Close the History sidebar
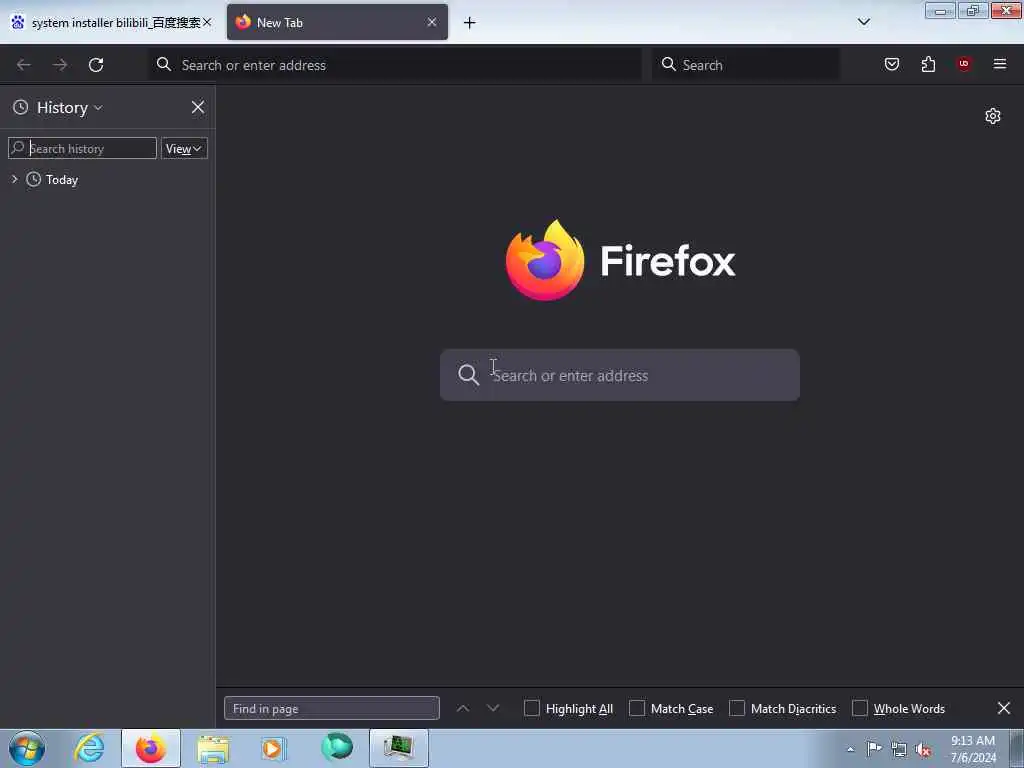The image size is (1024, 768). click(x=198, y=107)
